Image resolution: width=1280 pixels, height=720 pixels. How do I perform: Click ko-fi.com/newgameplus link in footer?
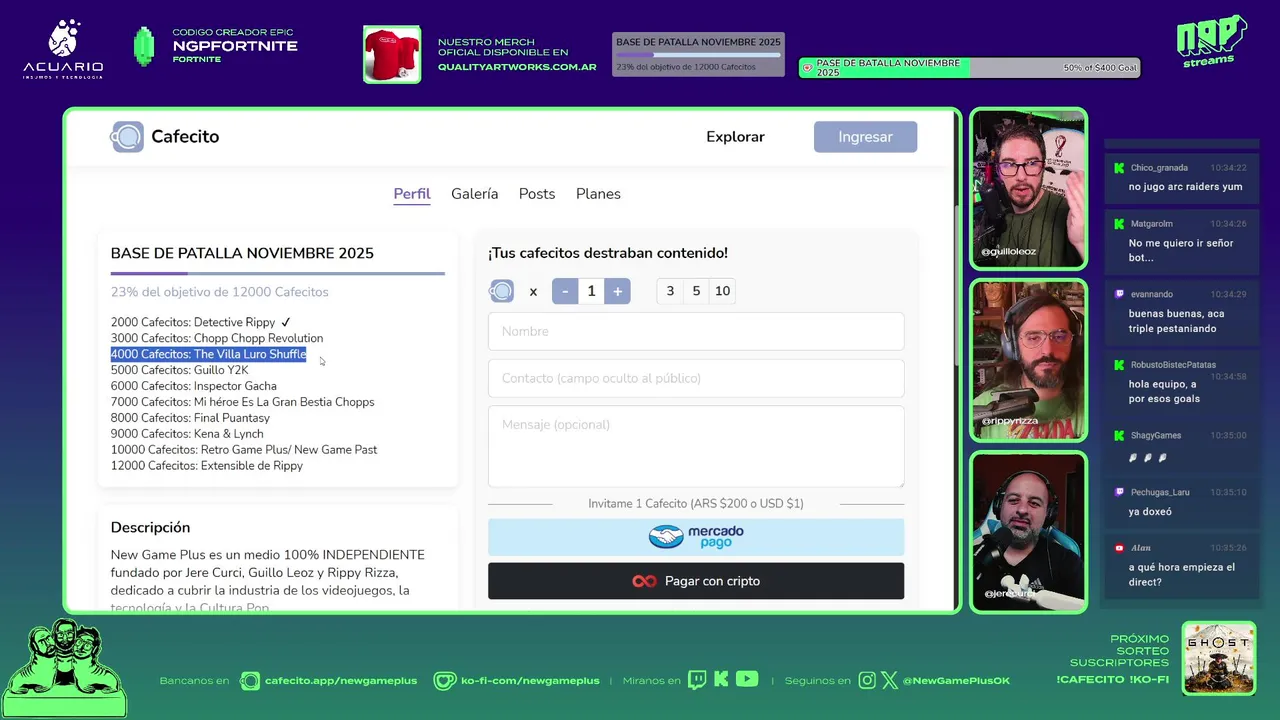tap(530, 681)
